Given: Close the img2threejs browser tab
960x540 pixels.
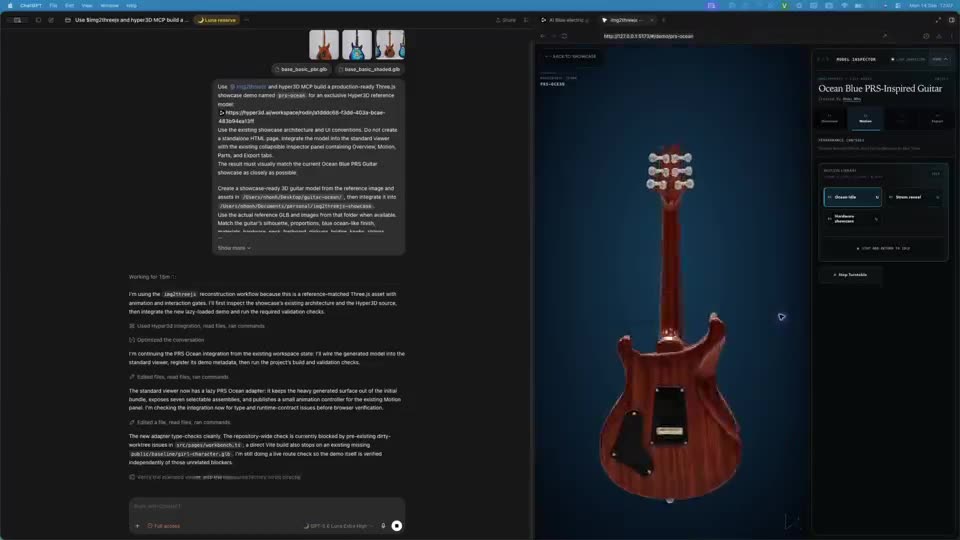Looking at the screenshot, I should [652, 20].
